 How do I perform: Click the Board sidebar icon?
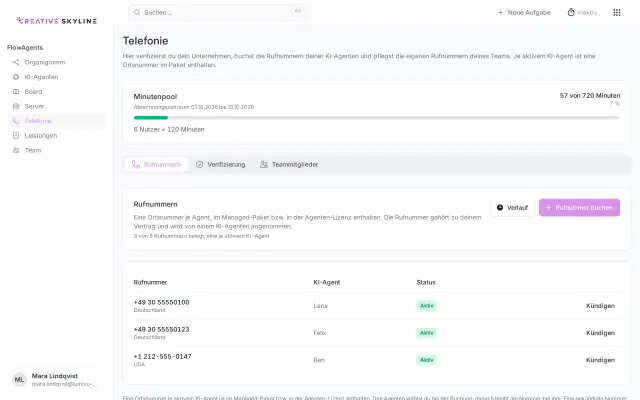click(x=16, y=92)
